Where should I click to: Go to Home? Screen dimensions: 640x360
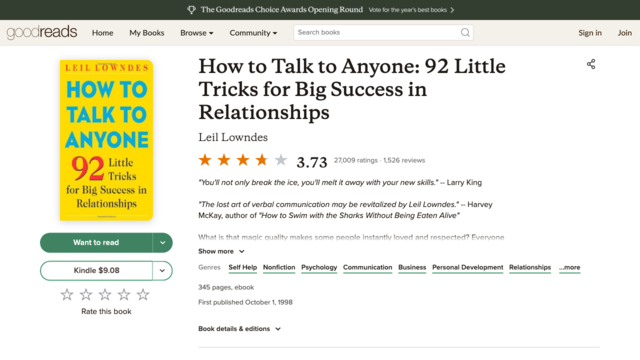click(102, 33)
